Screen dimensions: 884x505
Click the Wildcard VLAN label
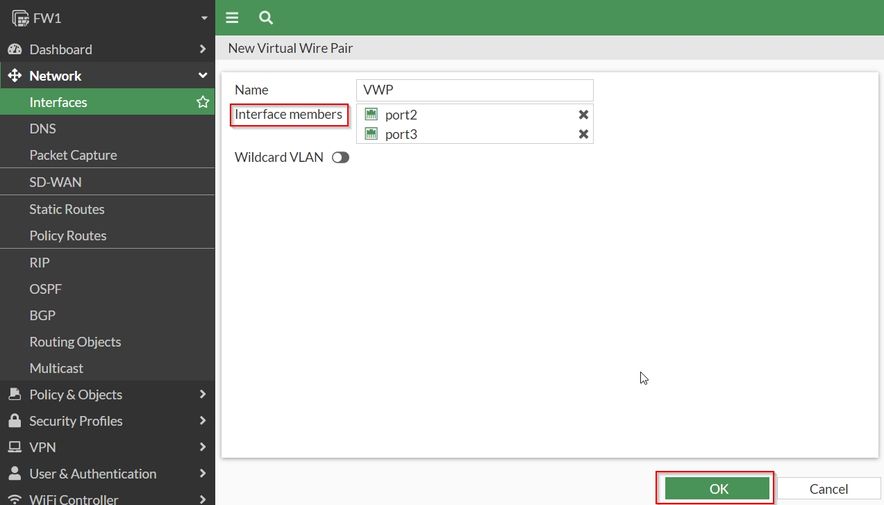click(x=279, y=157)
